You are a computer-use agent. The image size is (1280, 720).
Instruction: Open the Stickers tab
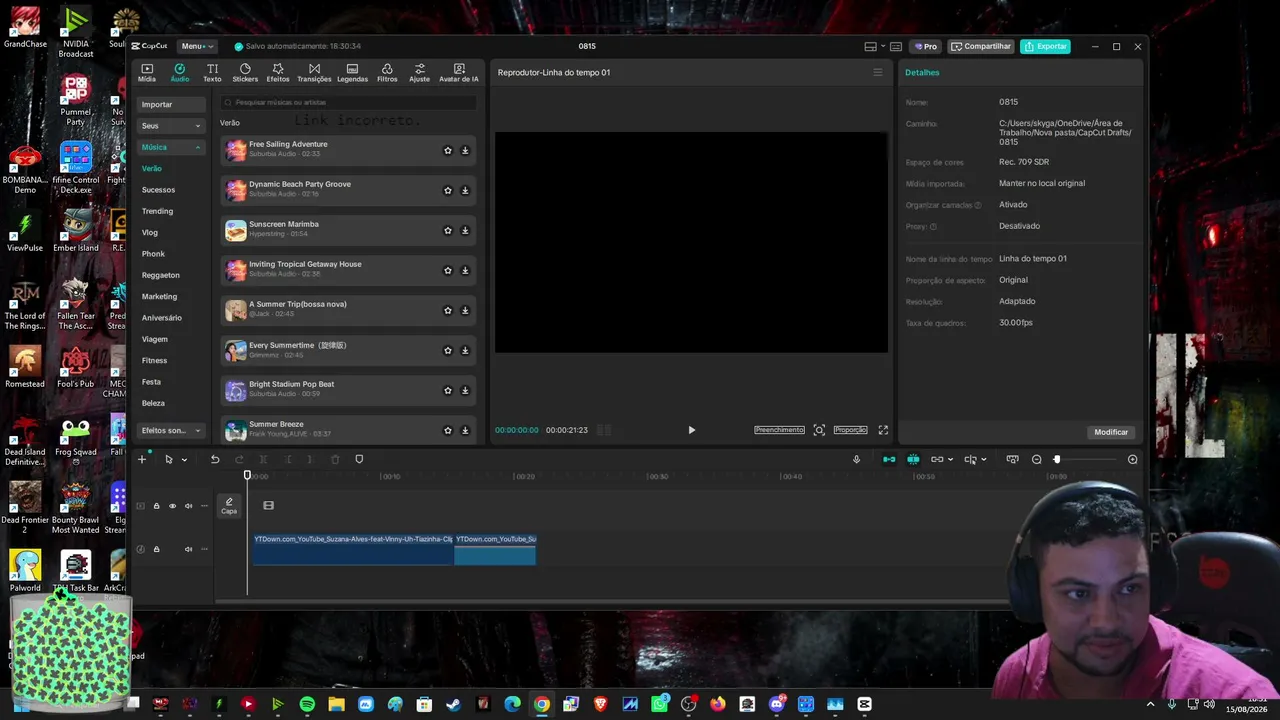click(245, 73)
